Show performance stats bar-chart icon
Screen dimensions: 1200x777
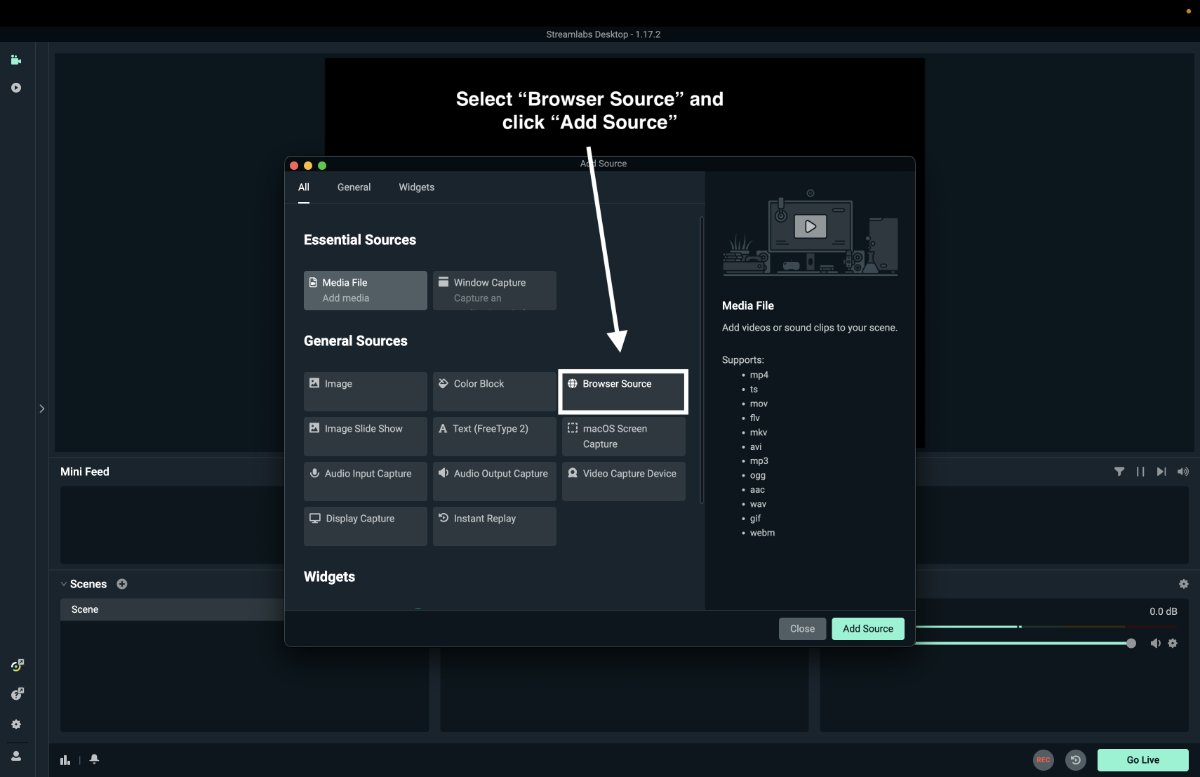pyautogui.click(x=65, y=760)
